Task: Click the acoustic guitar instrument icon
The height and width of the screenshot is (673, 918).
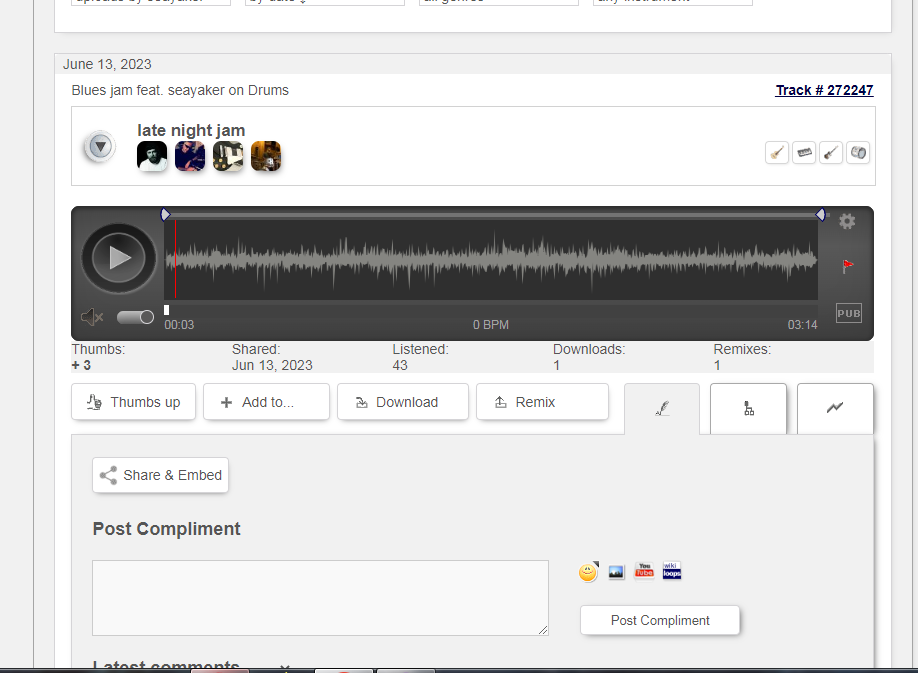Action: (x=777, y=153)
